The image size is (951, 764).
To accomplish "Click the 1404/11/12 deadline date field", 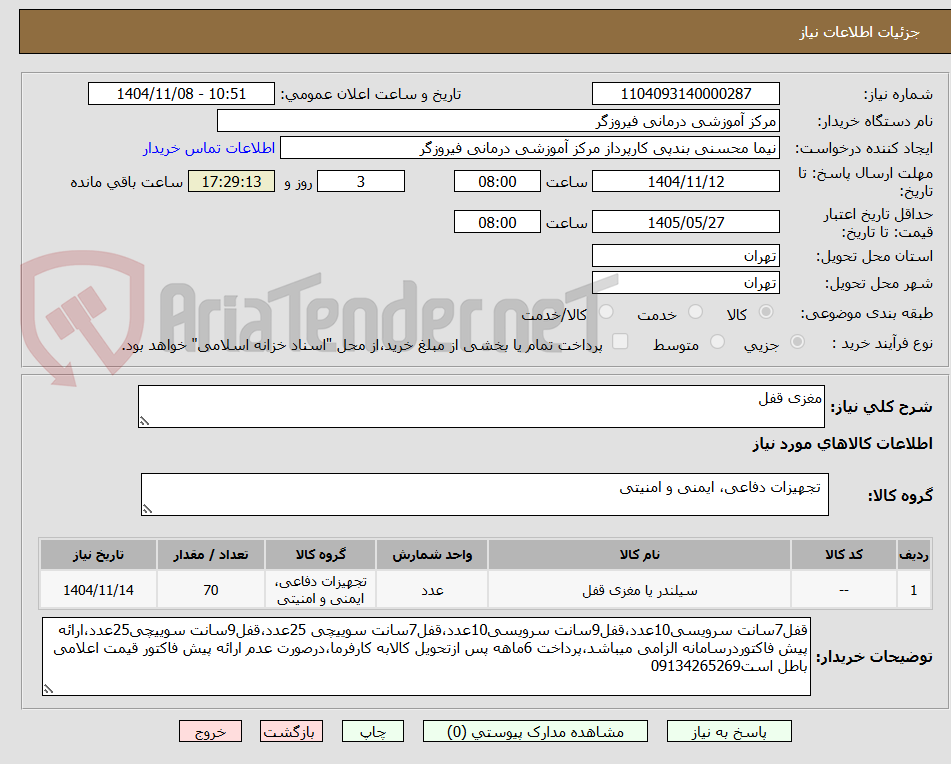I will tap(687, 181).
